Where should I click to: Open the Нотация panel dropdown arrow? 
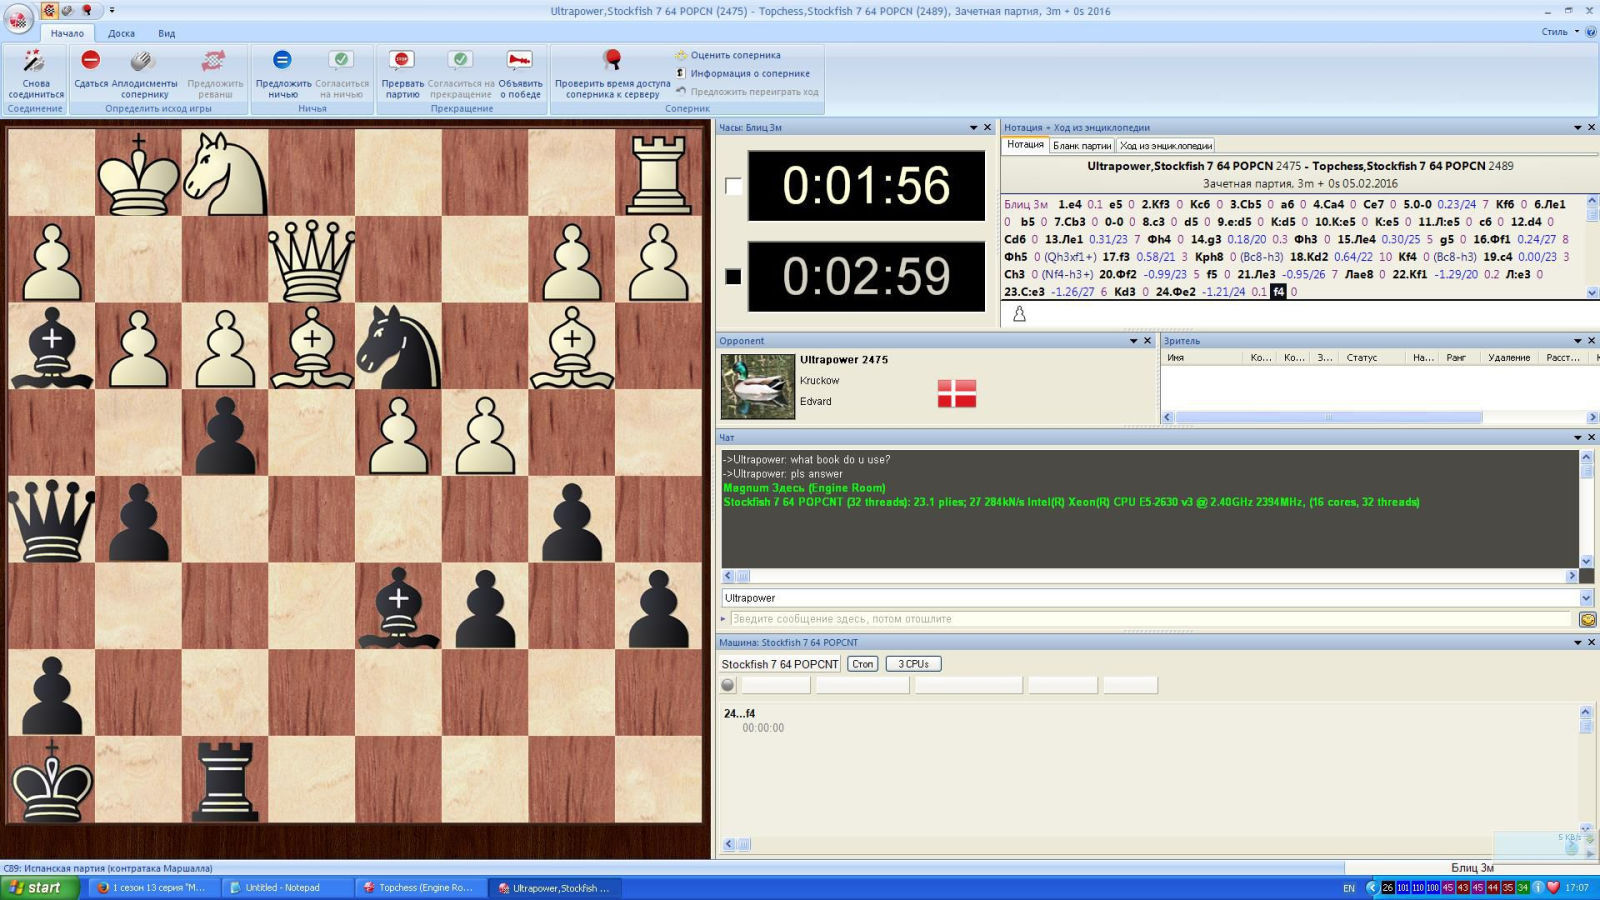(x=1578, y=127)
